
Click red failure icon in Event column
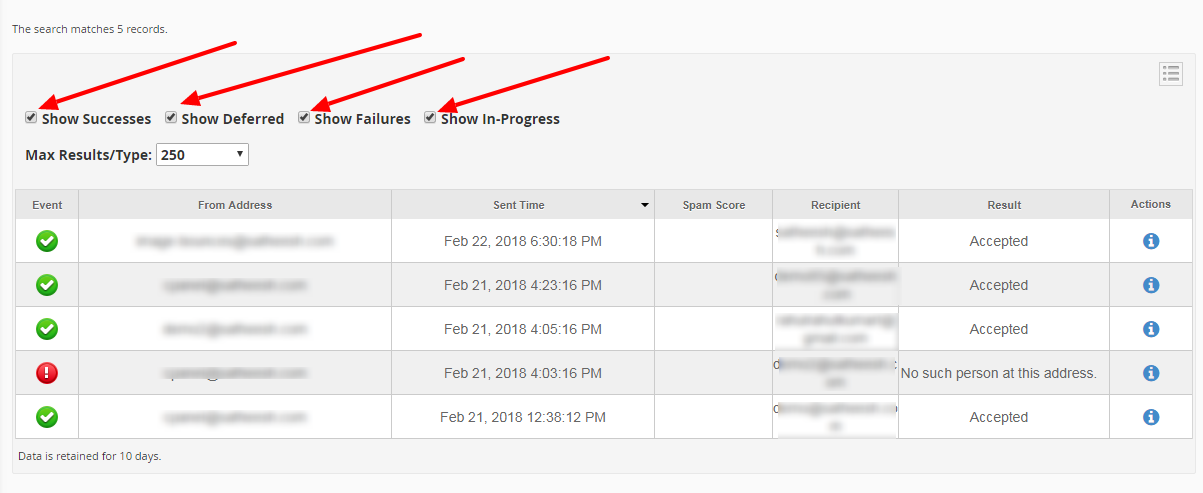coord(47,373)
